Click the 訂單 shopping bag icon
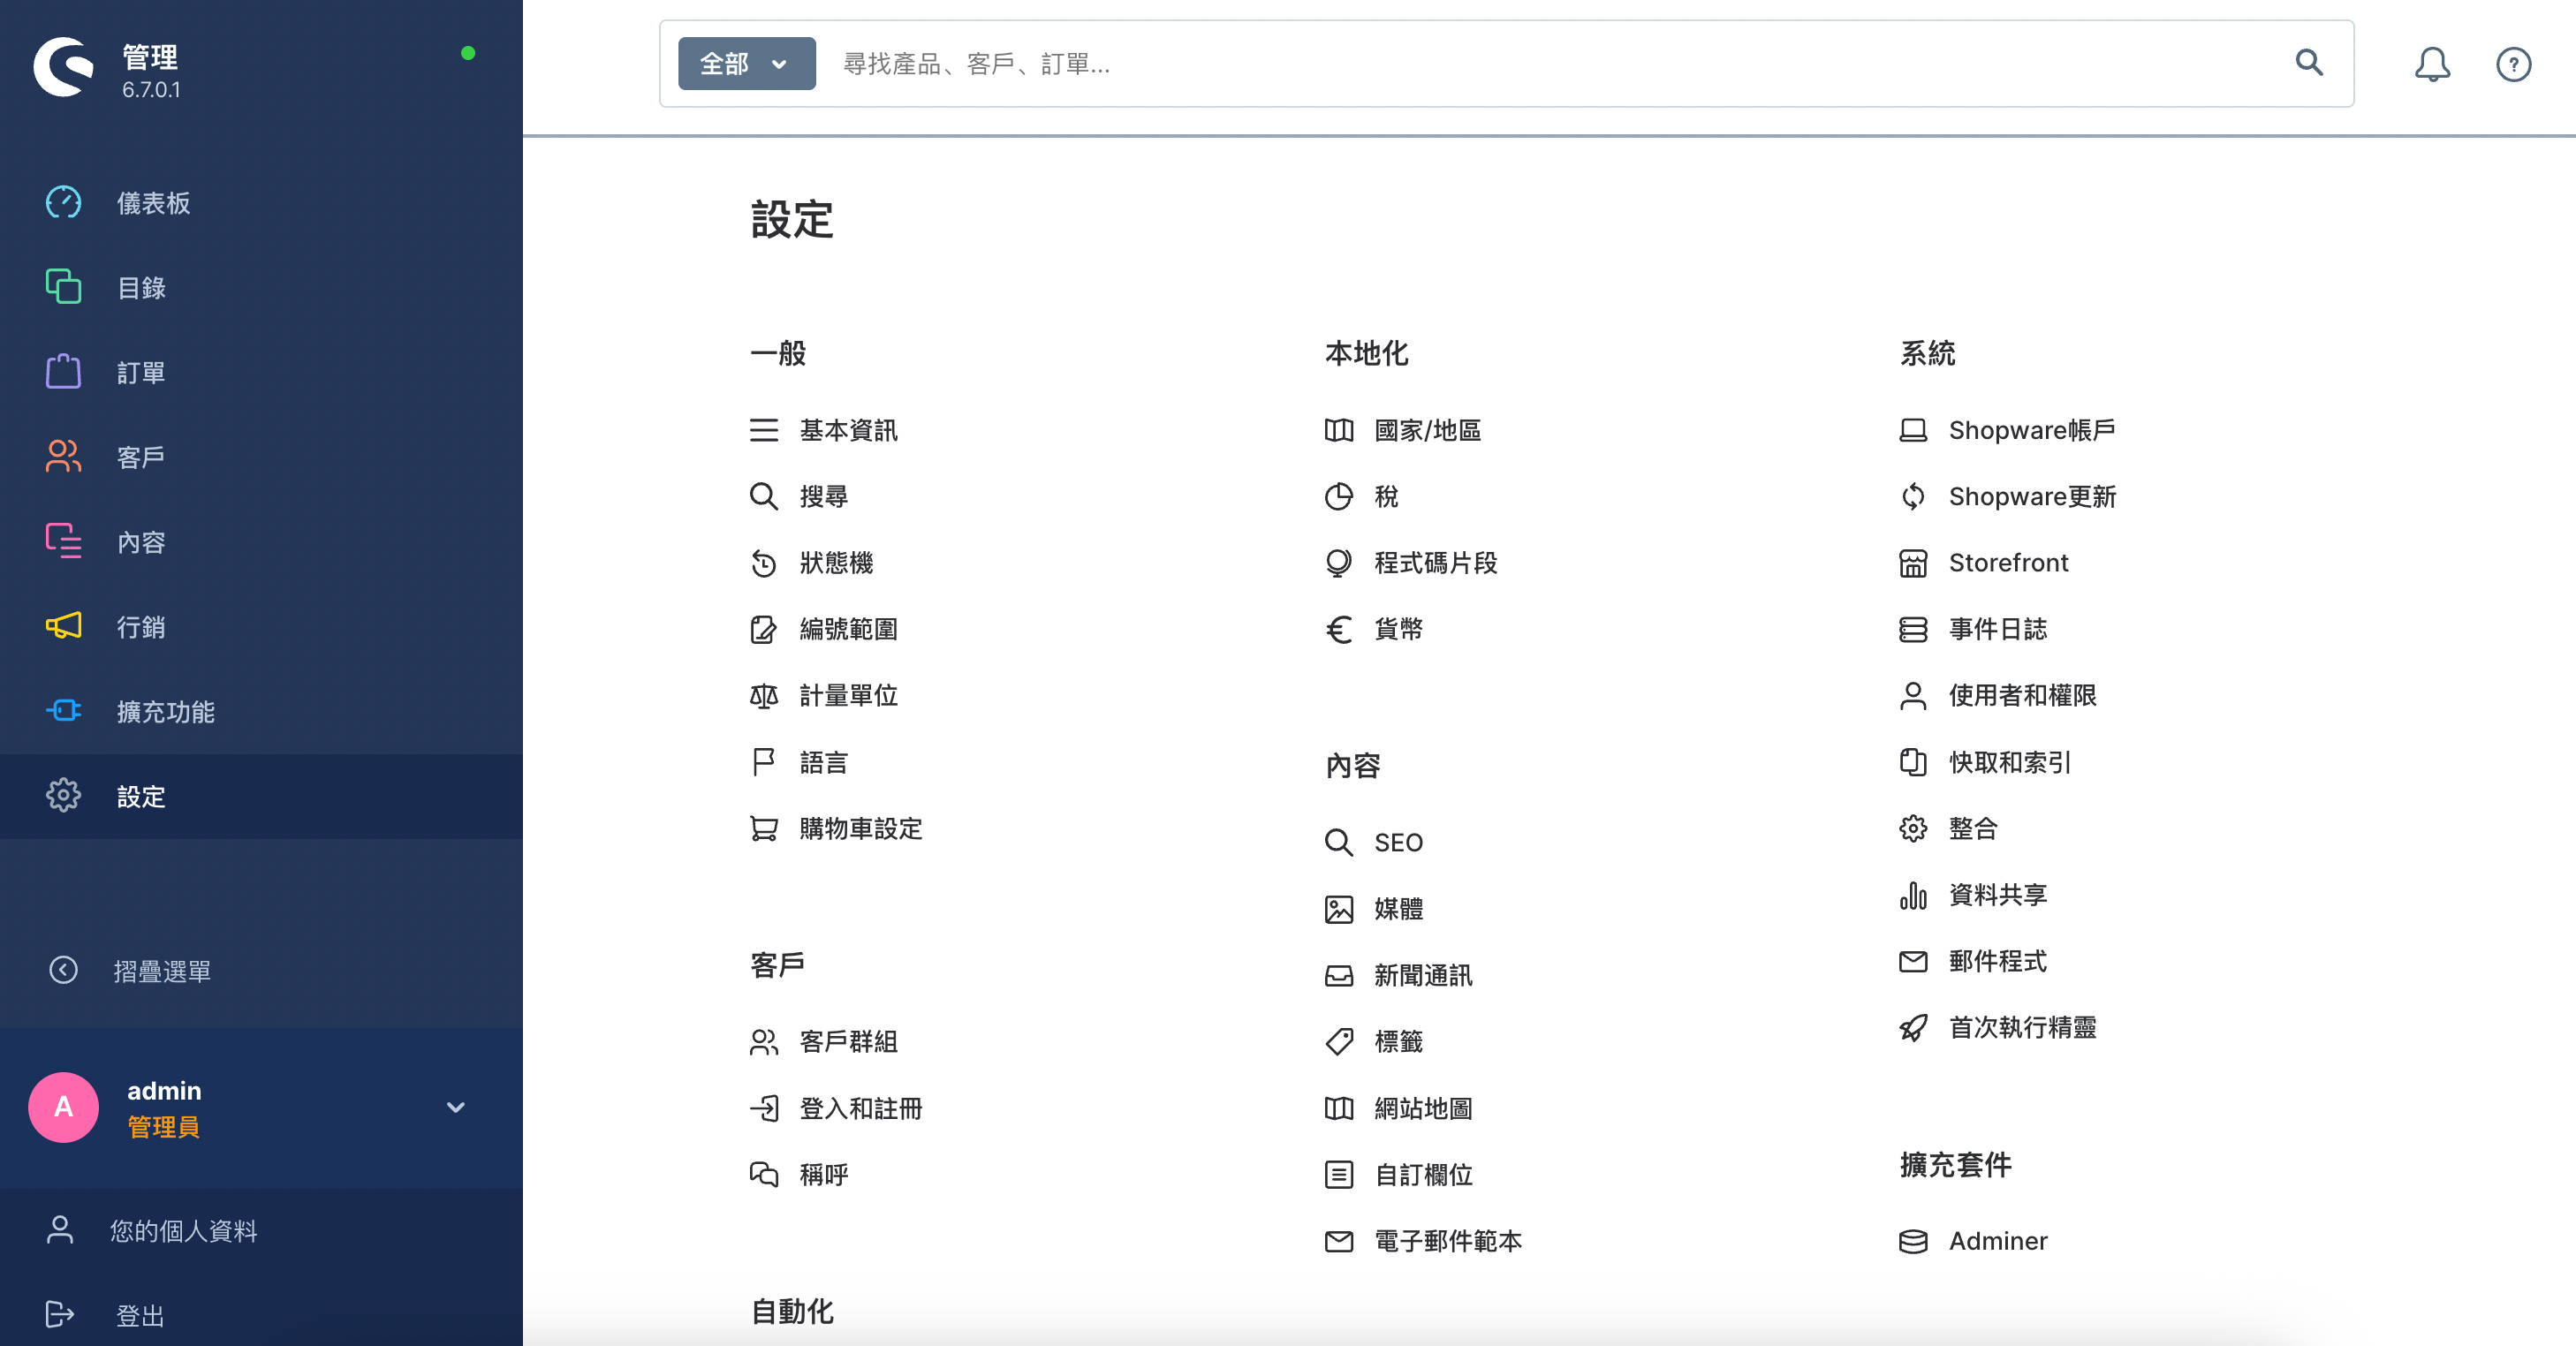 click(63, 372)
